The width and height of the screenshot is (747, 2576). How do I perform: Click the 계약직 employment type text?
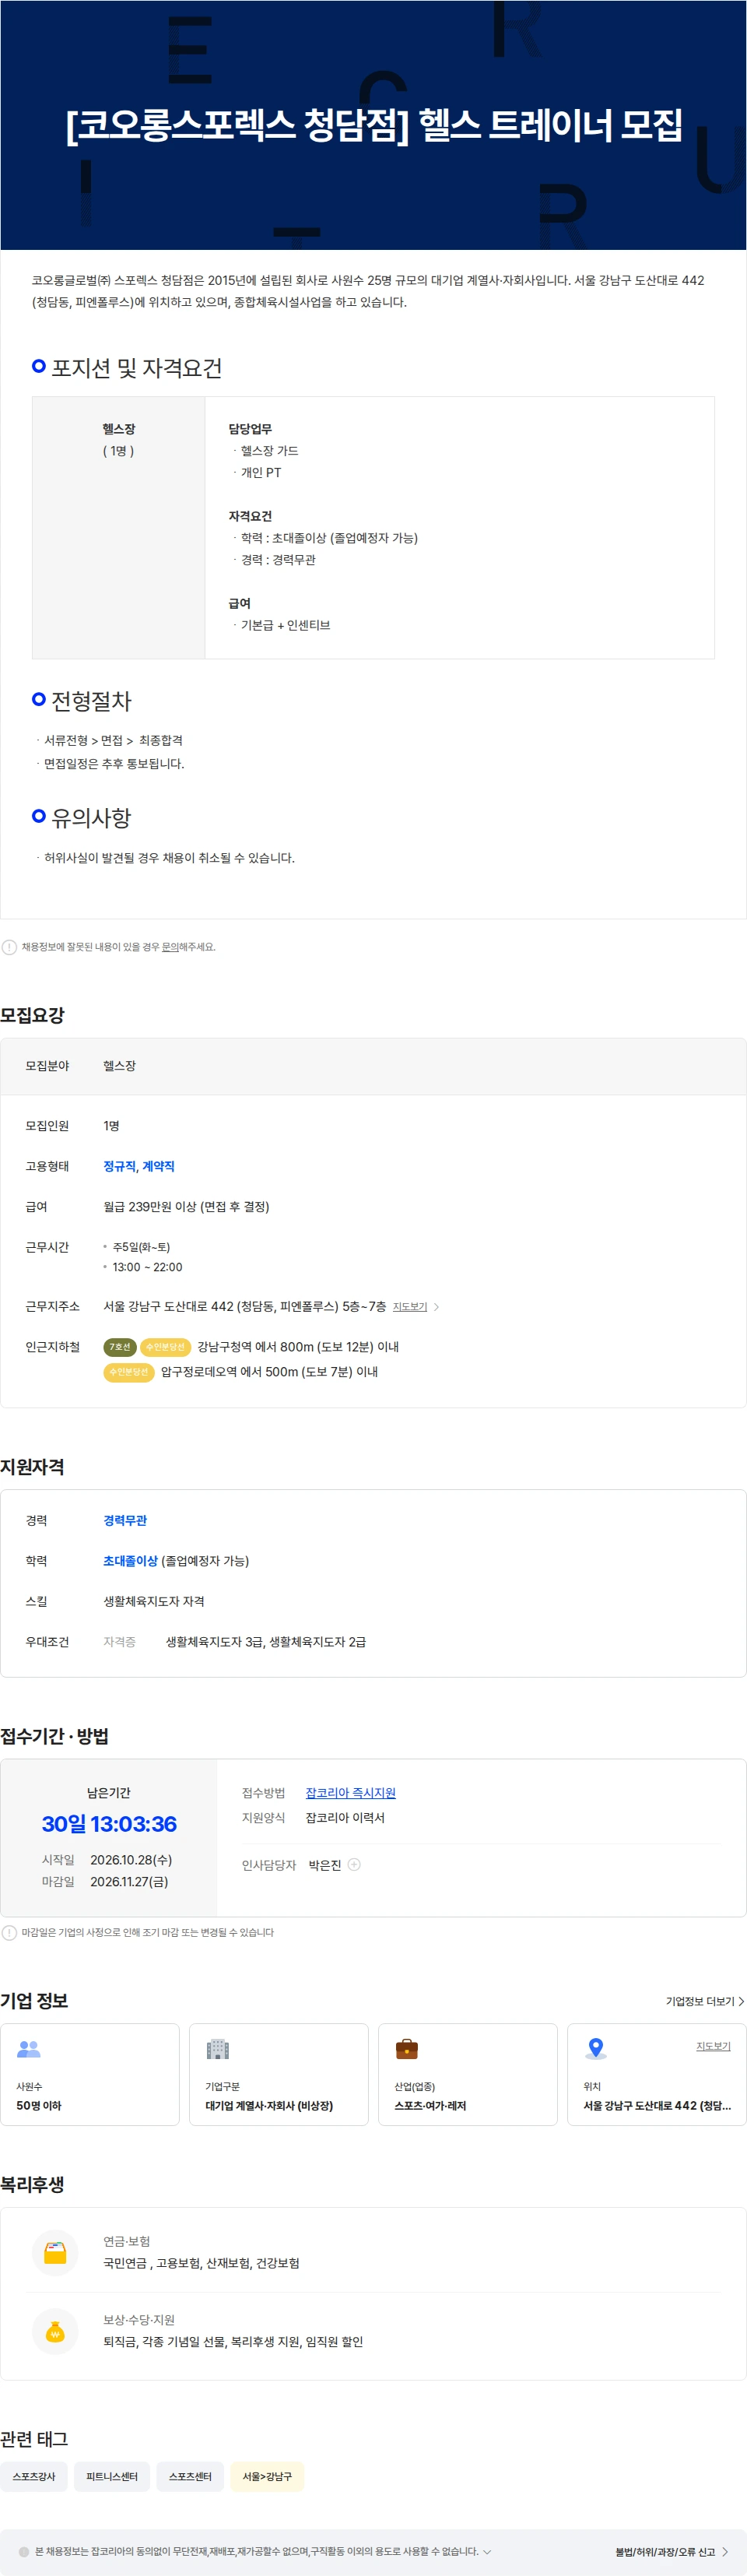tap(158, 1166)
